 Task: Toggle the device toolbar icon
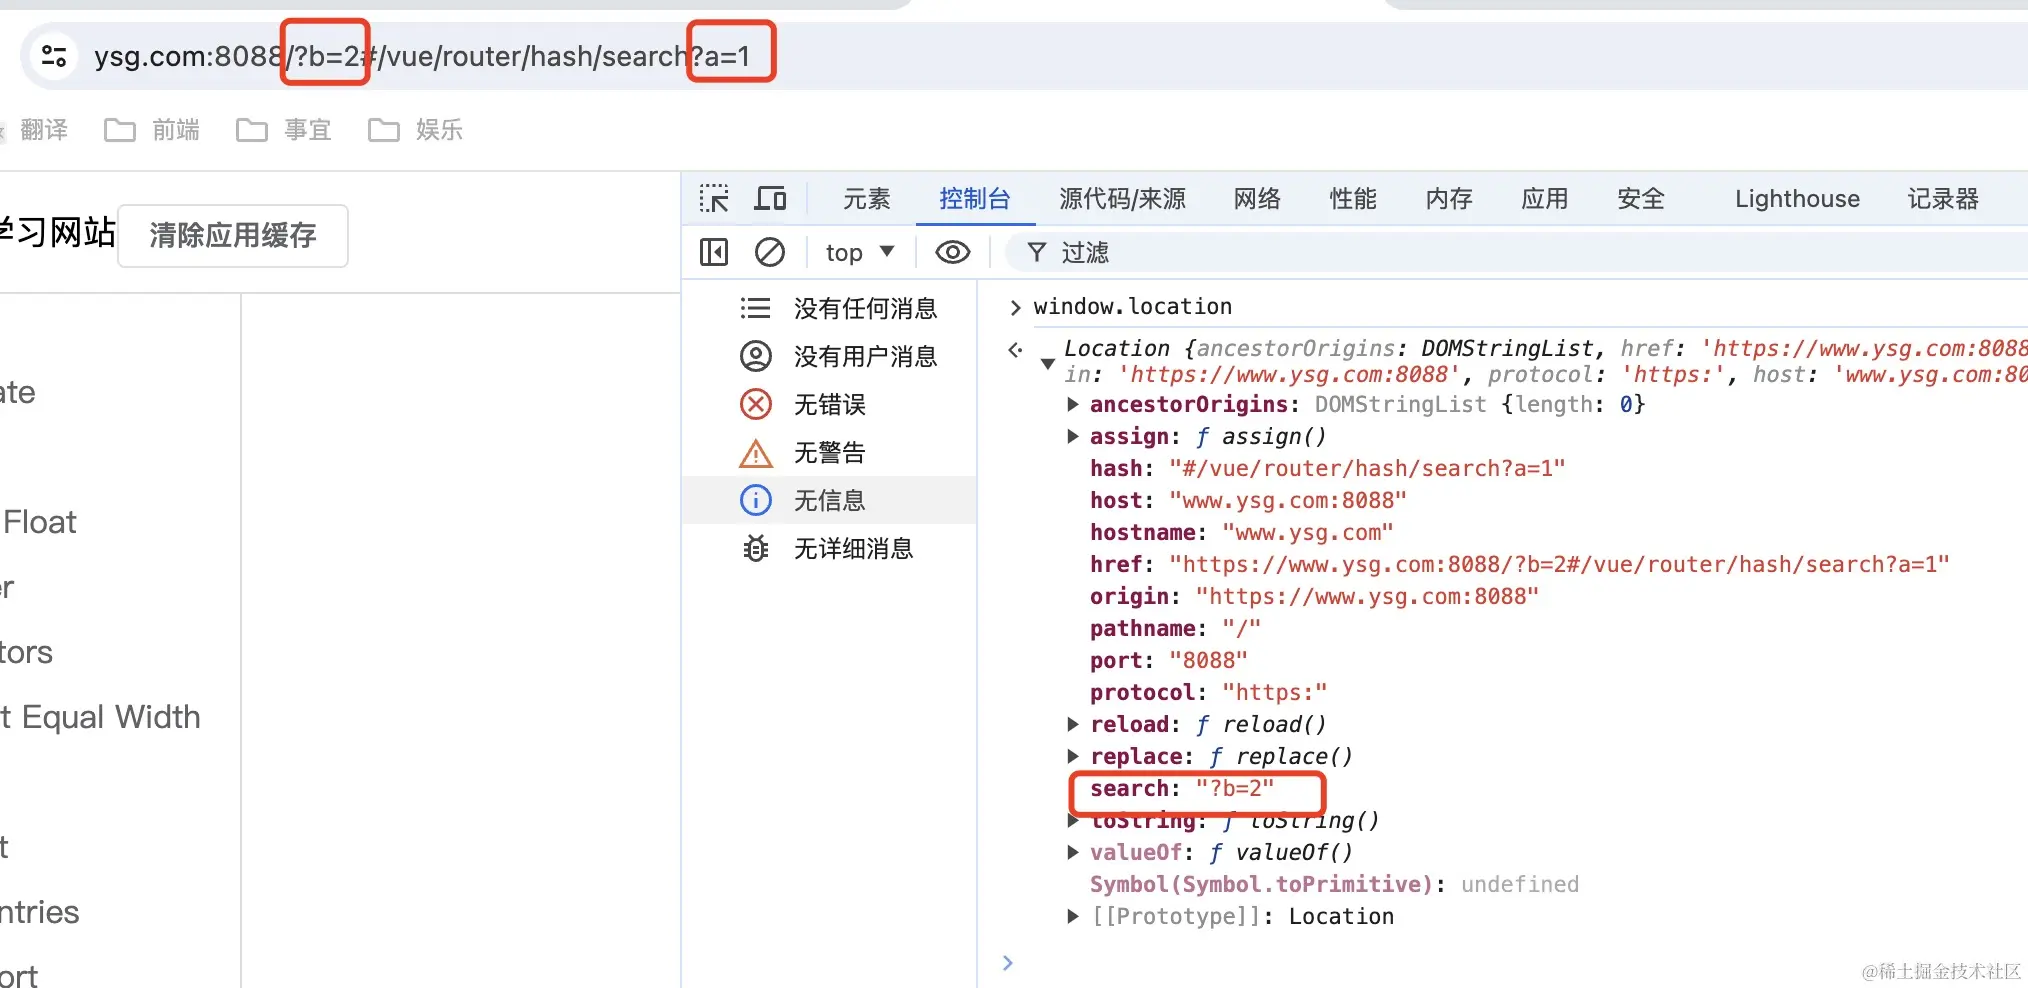(x=770, y=199)
